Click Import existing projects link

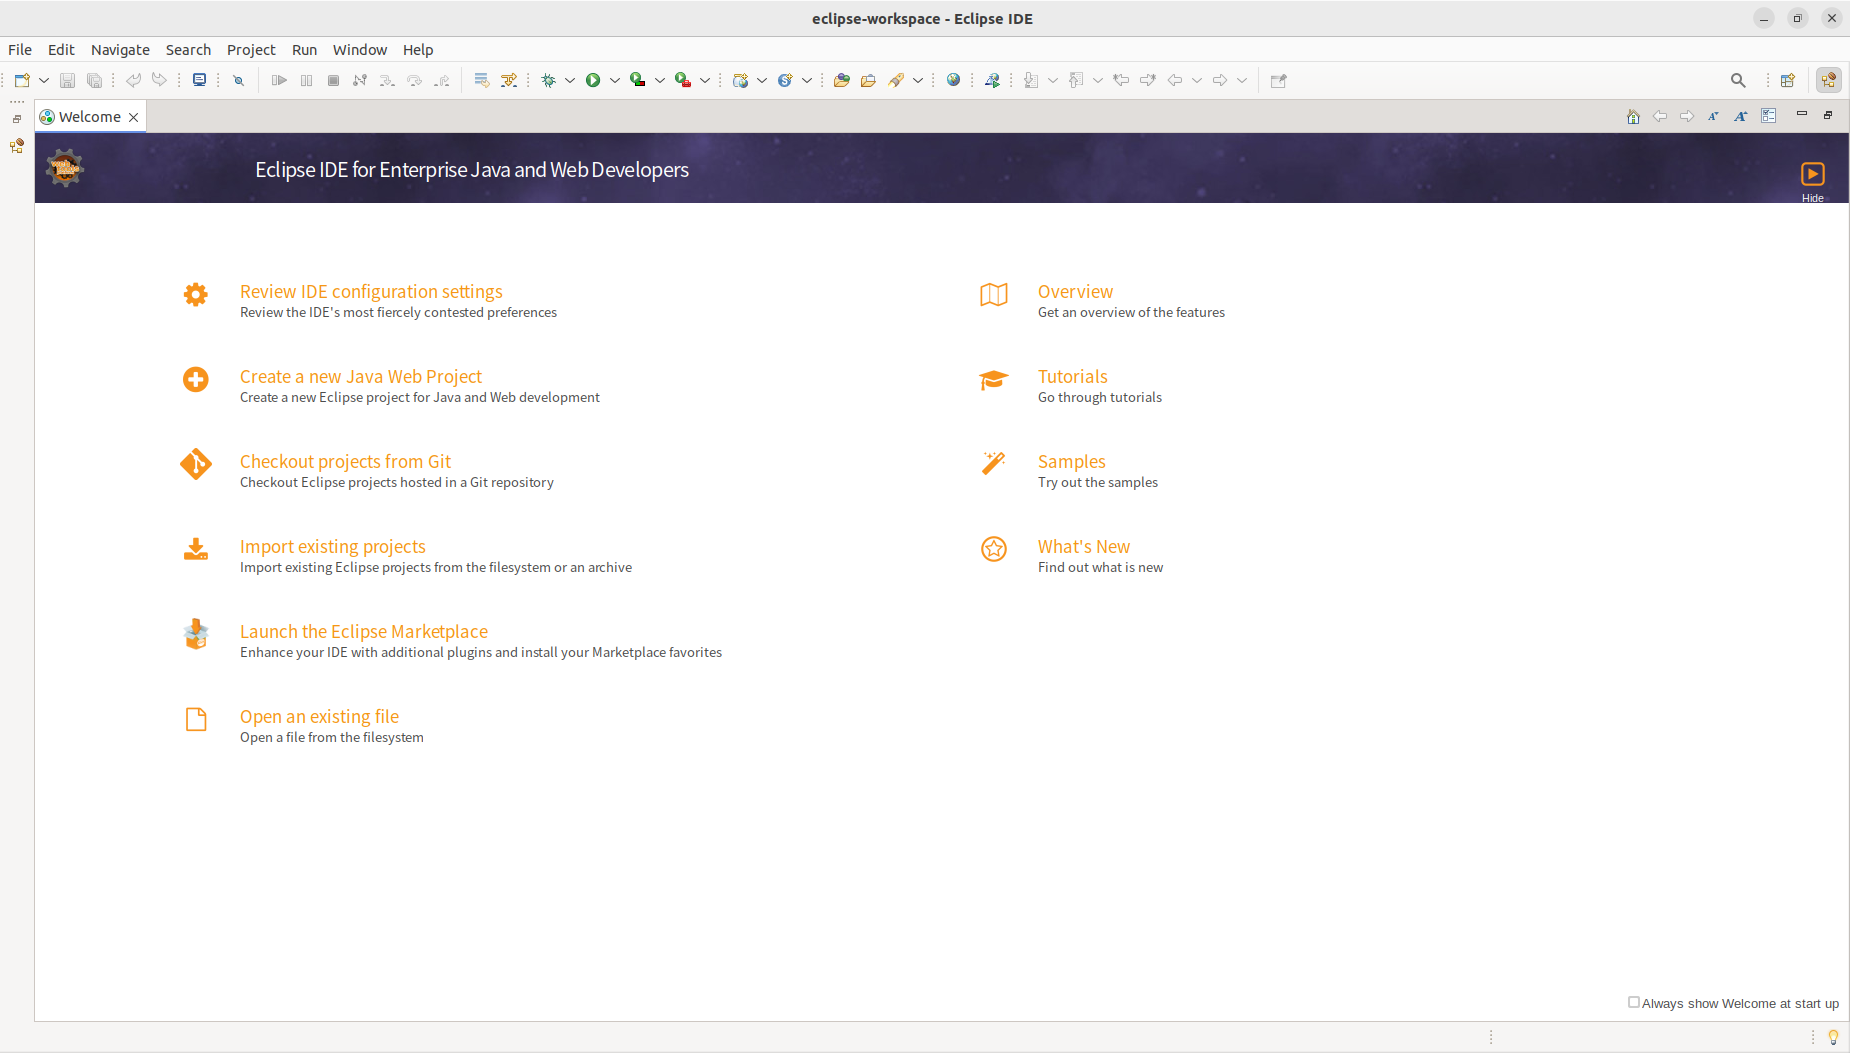[x=333, y=546]
